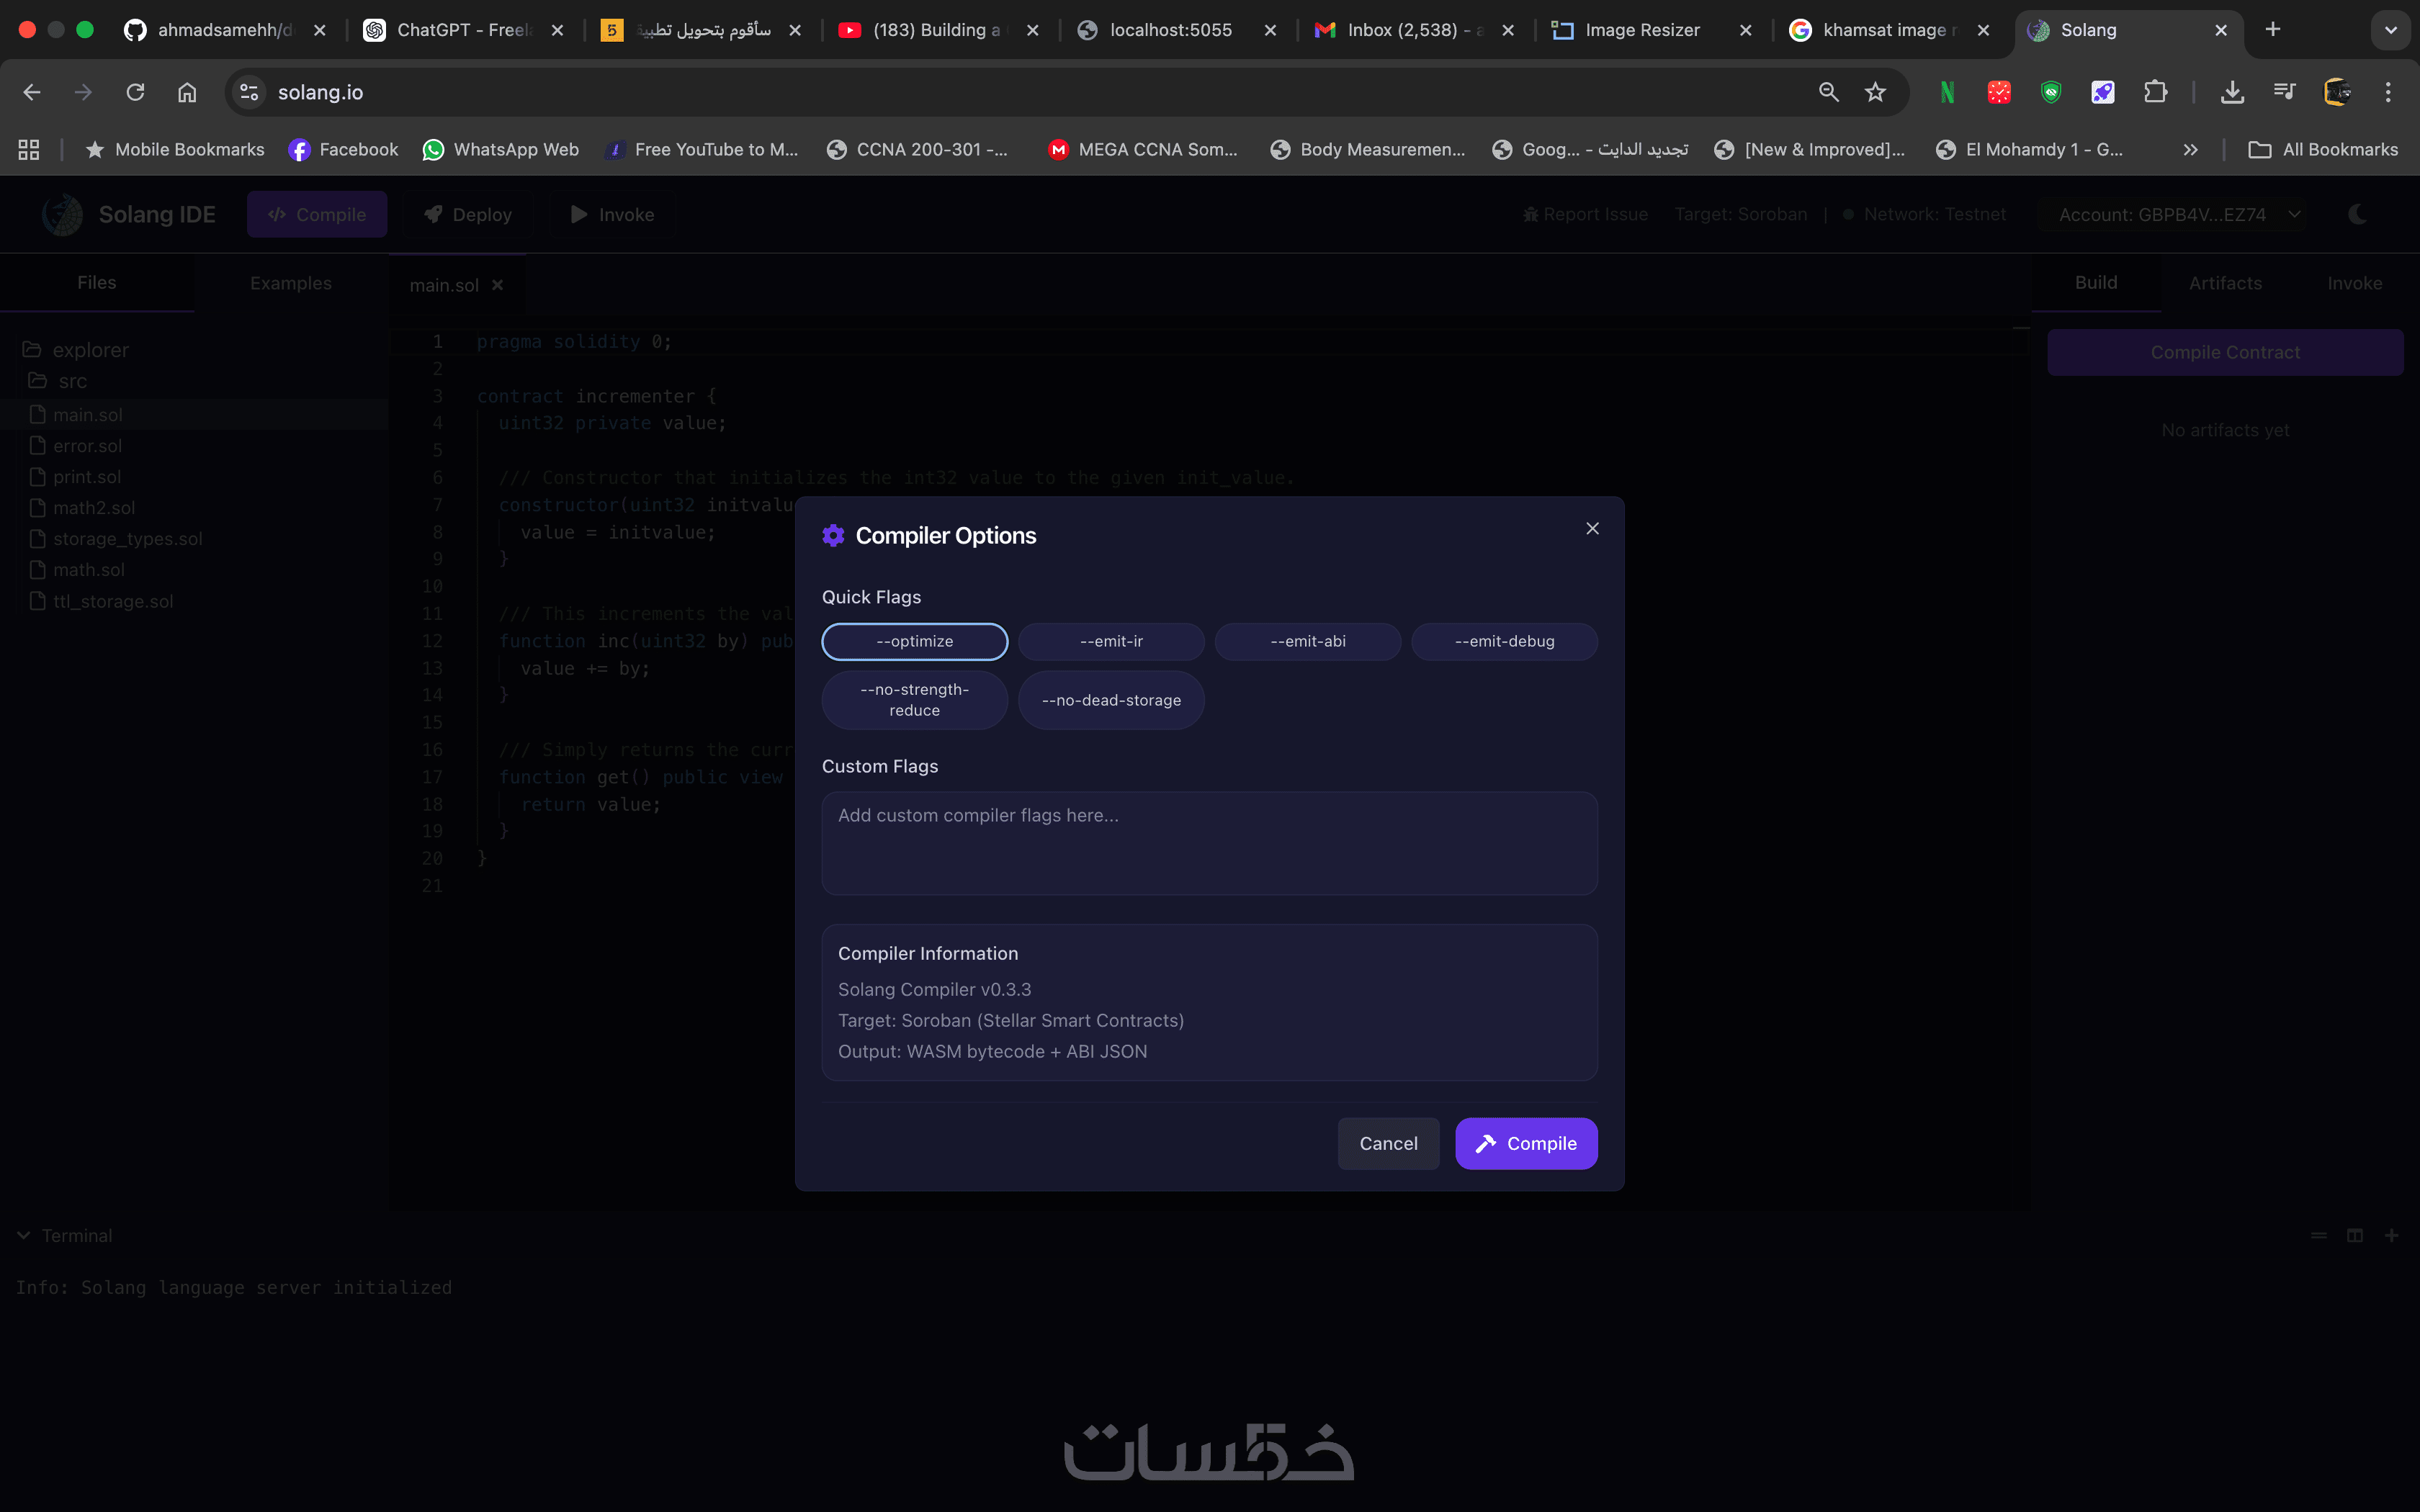Click the custom compiler flags text area

(x=1209, y=843)
